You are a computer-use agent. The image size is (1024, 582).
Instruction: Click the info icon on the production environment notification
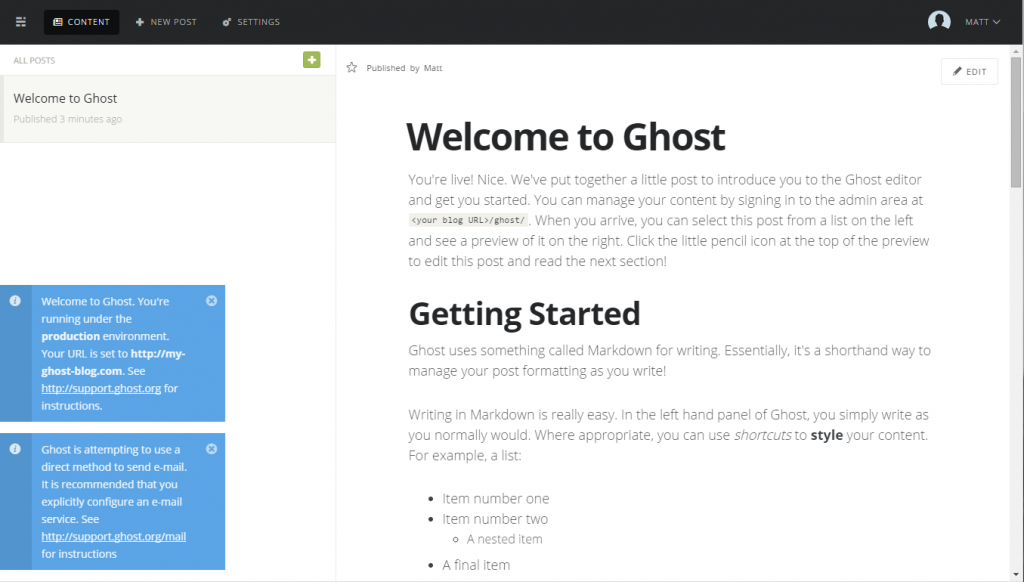(x=13, y=300)
